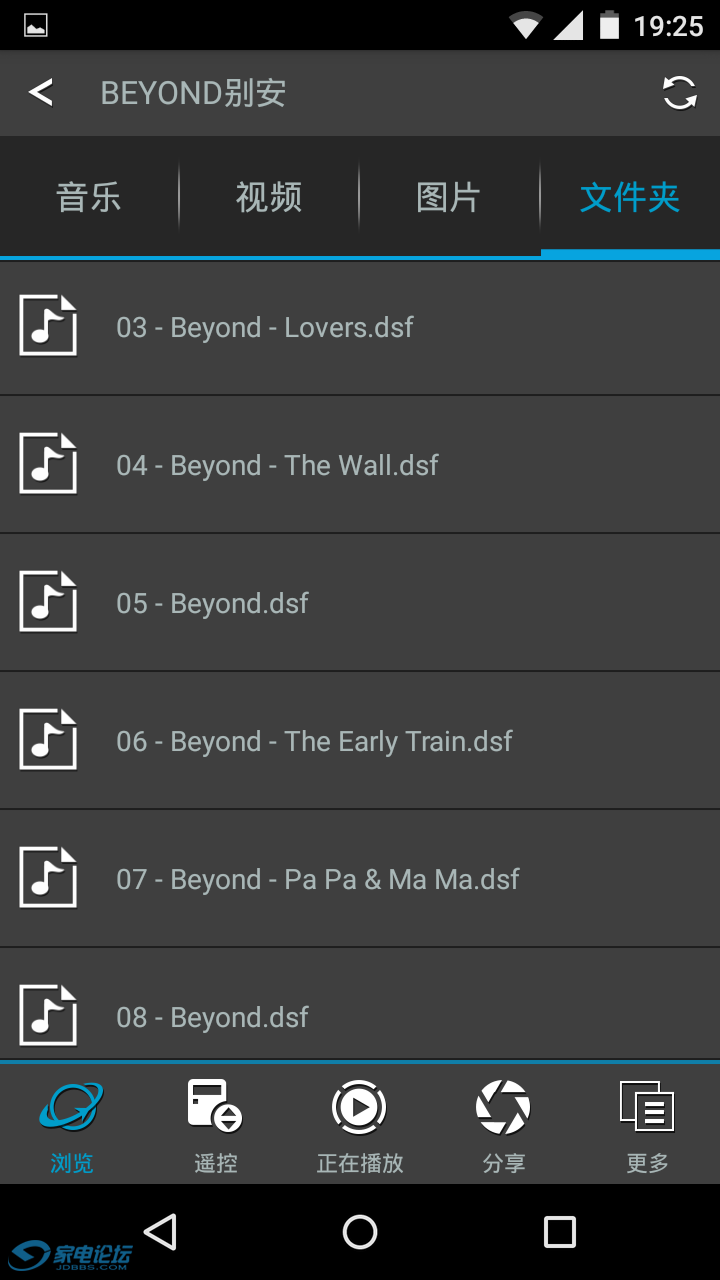The image size is (720, 1280).
Task: Switch to the 图片 tab
Action: pyautogui.click(x=449, y=197)
